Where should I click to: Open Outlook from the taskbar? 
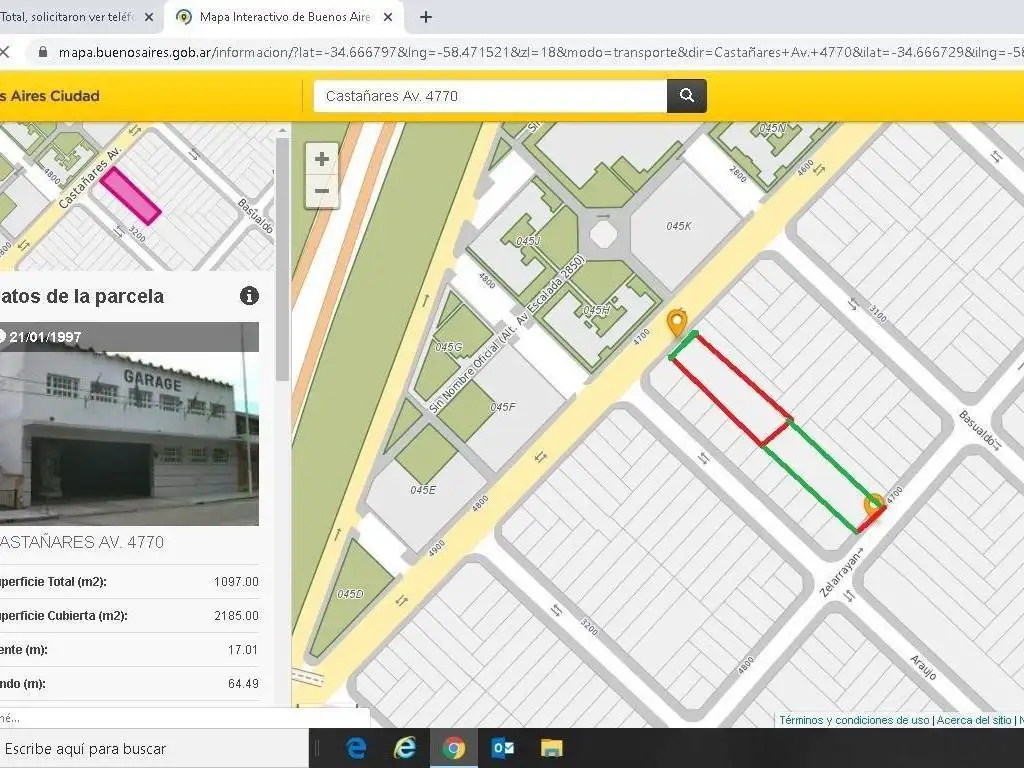pyautogui.click(x=502, y=748)
